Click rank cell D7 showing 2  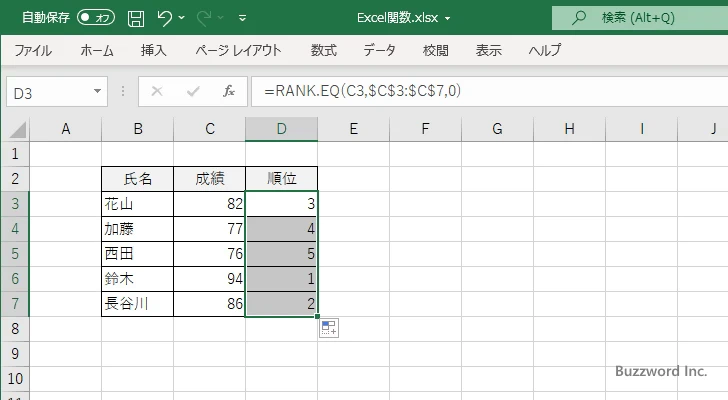[281, 304]
